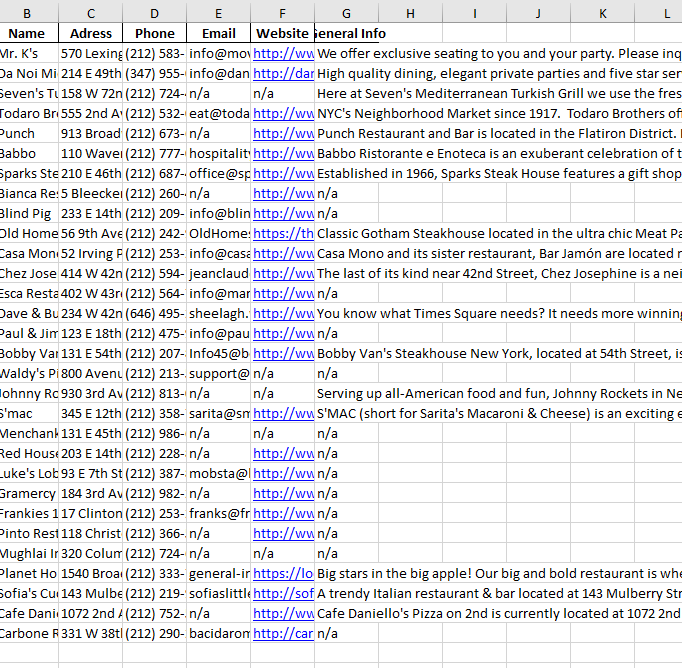The image size is (682, 668).
Task: Click the Email header cell
Action: coord(218,33)
